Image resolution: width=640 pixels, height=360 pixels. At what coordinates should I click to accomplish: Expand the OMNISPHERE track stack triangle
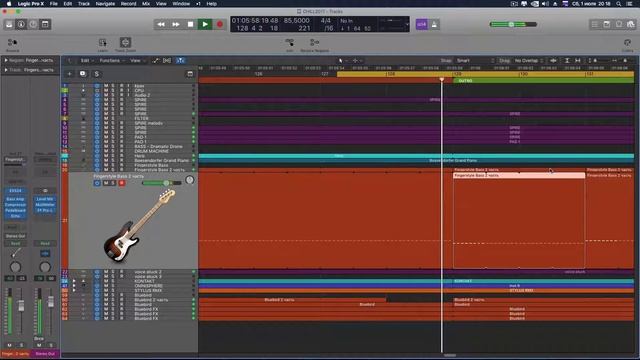[74, 286]
